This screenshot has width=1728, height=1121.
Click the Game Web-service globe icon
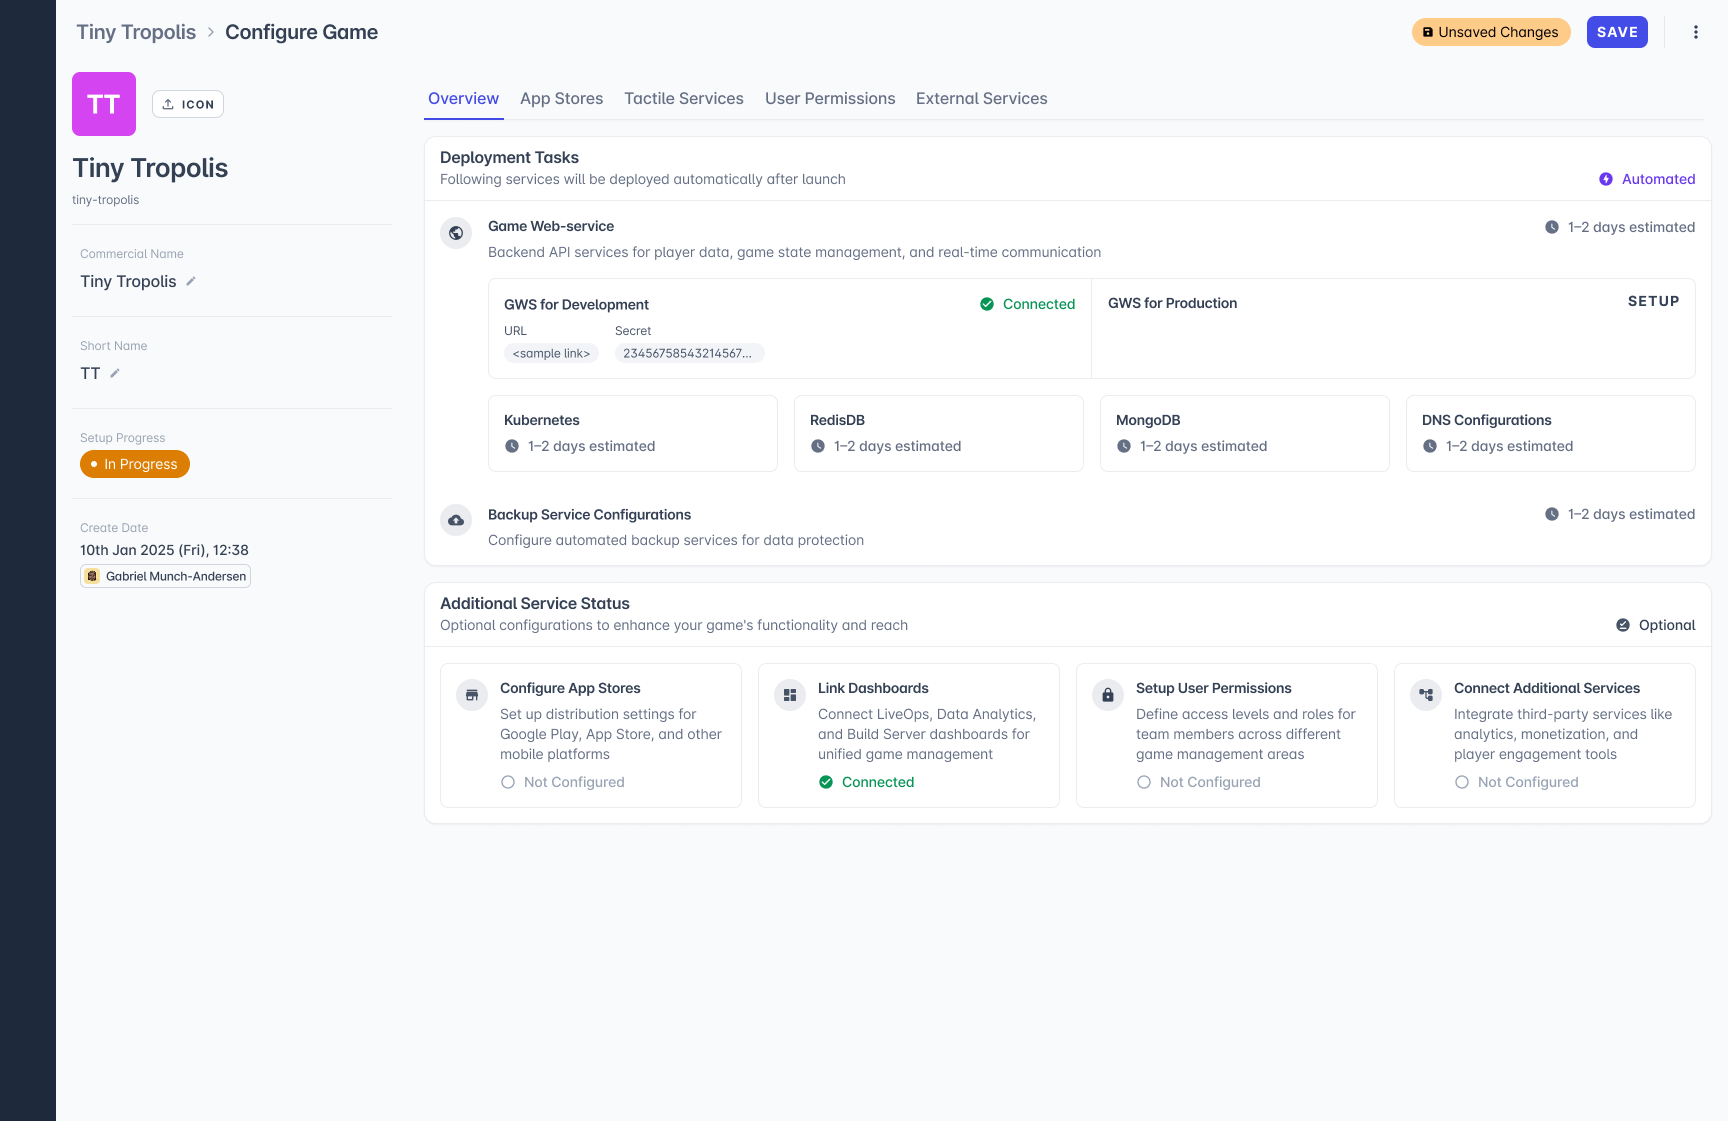pos(456,233)
